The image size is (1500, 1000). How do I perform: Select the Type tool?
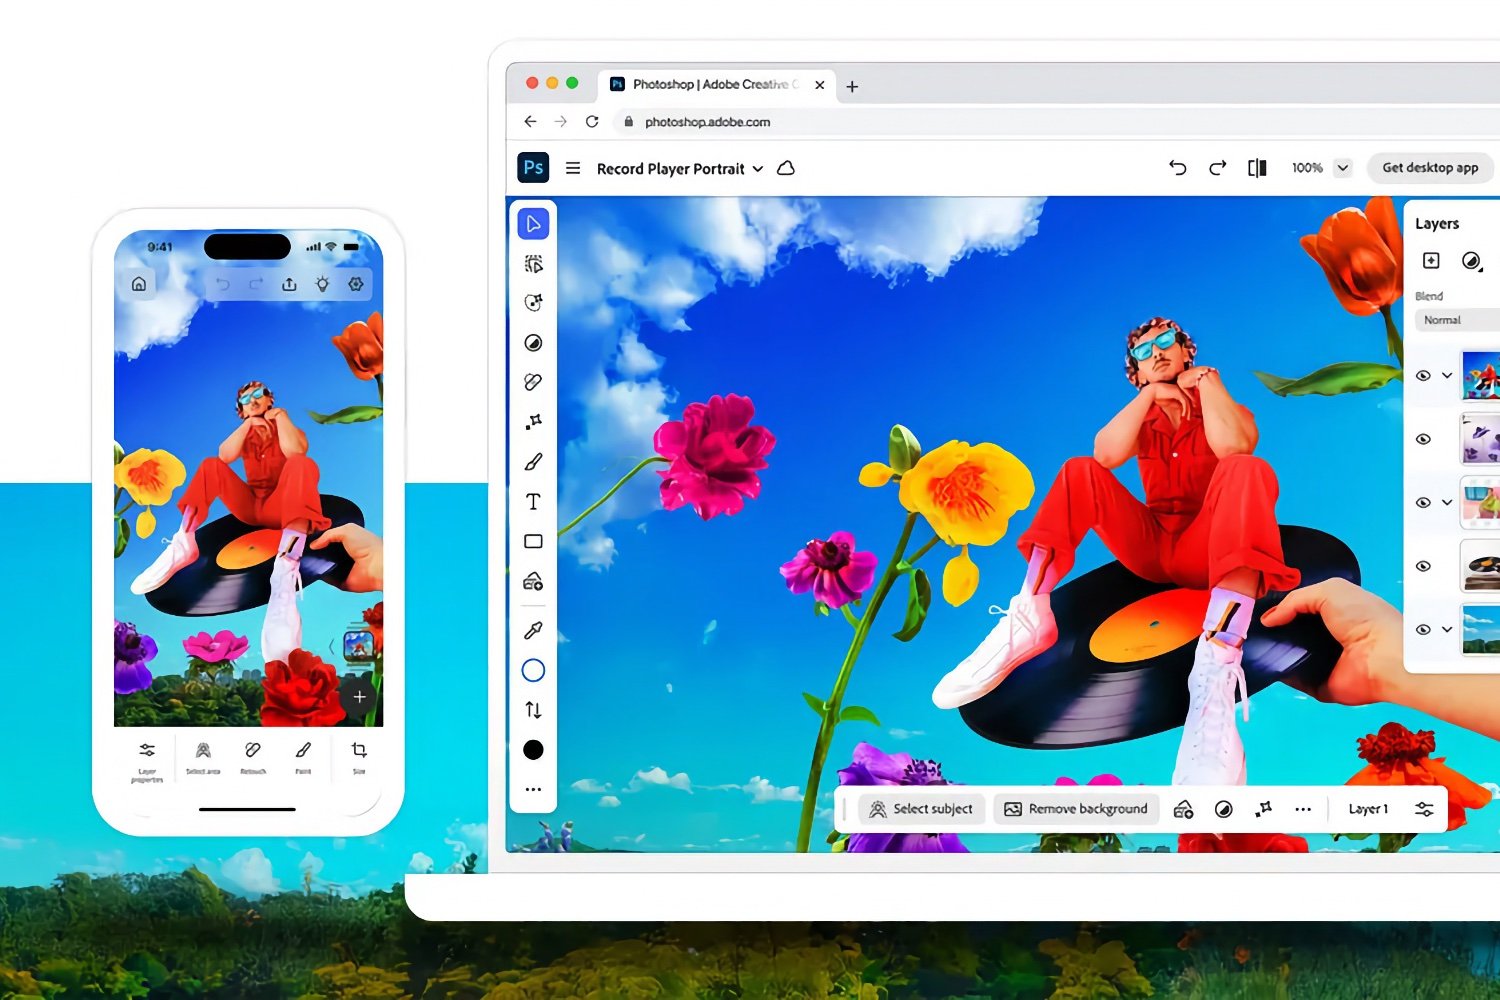point(533,502)
